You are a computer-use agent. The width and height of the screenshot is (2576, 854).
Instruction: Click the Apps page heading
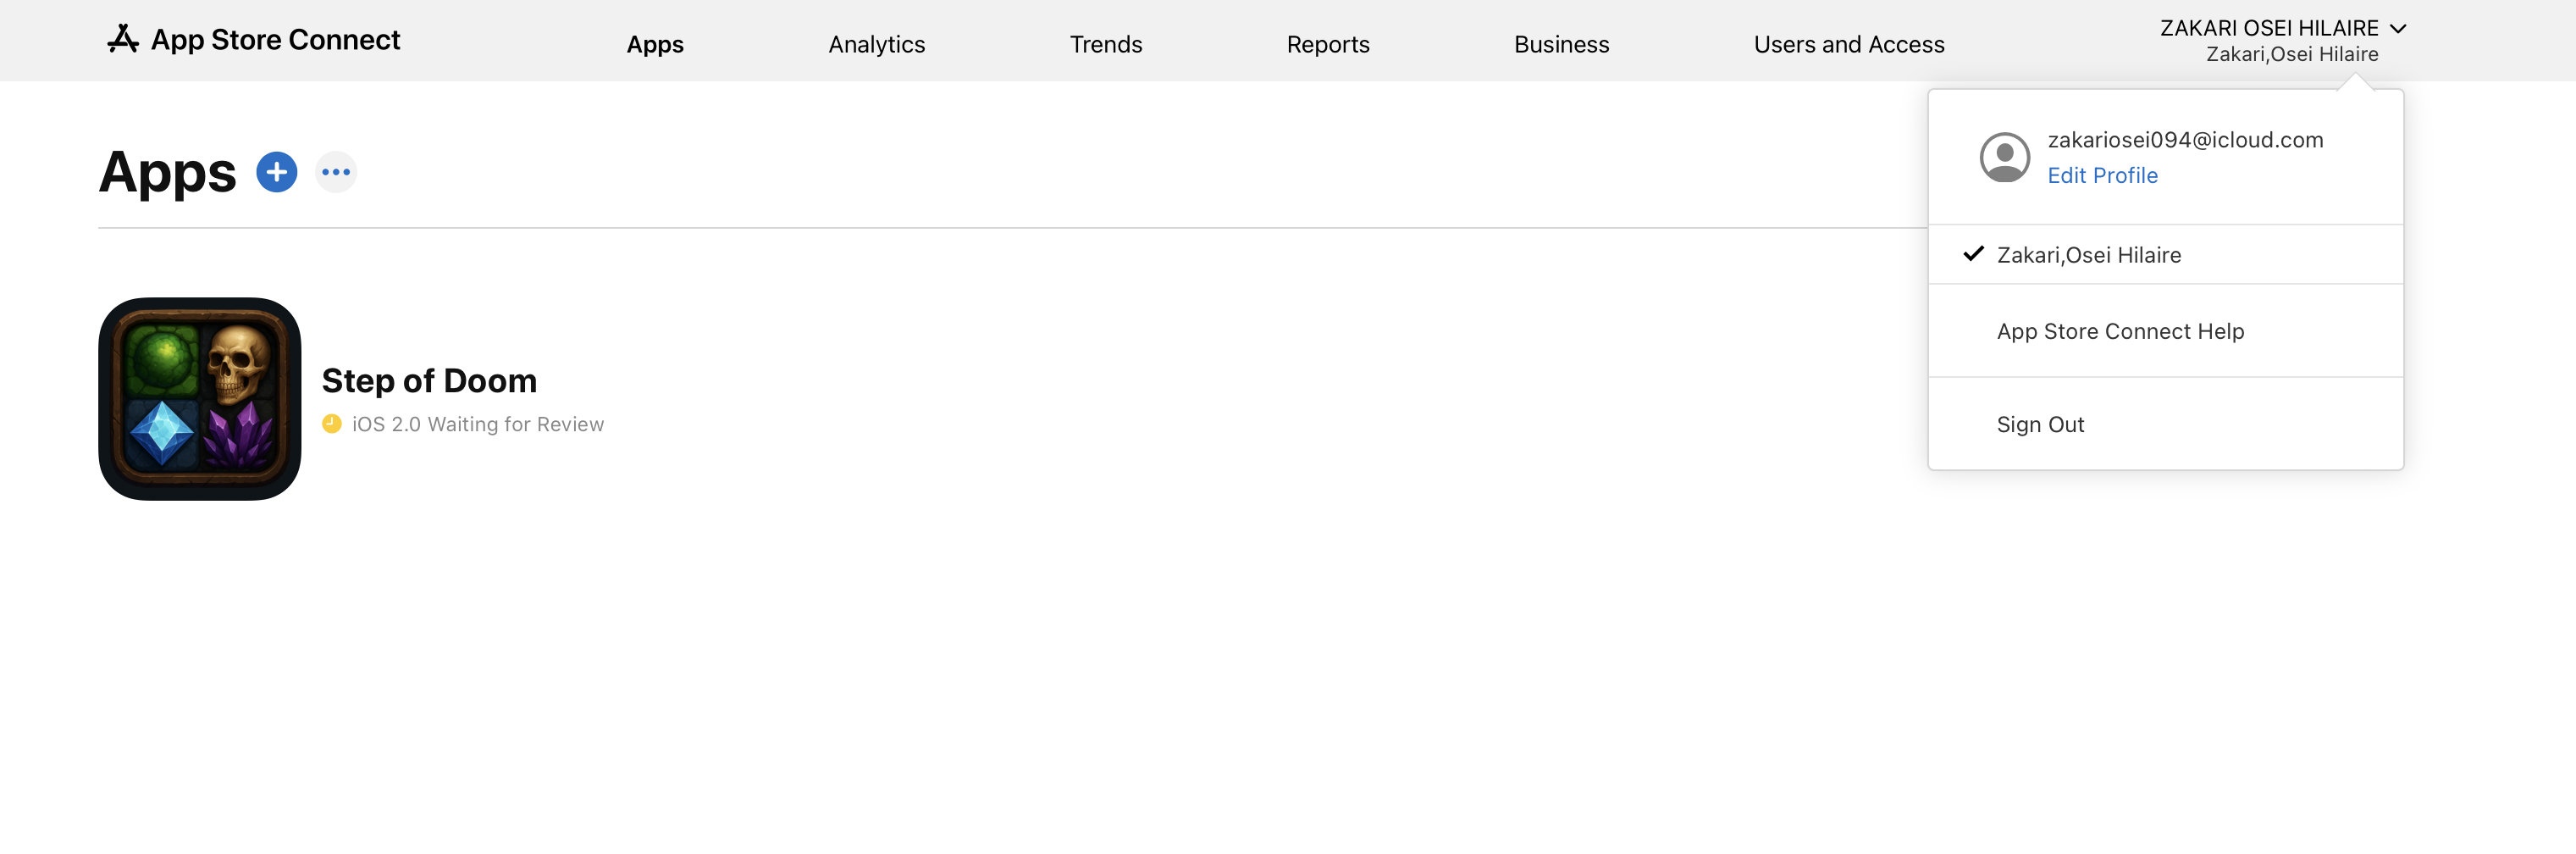[x=167, y=172]
